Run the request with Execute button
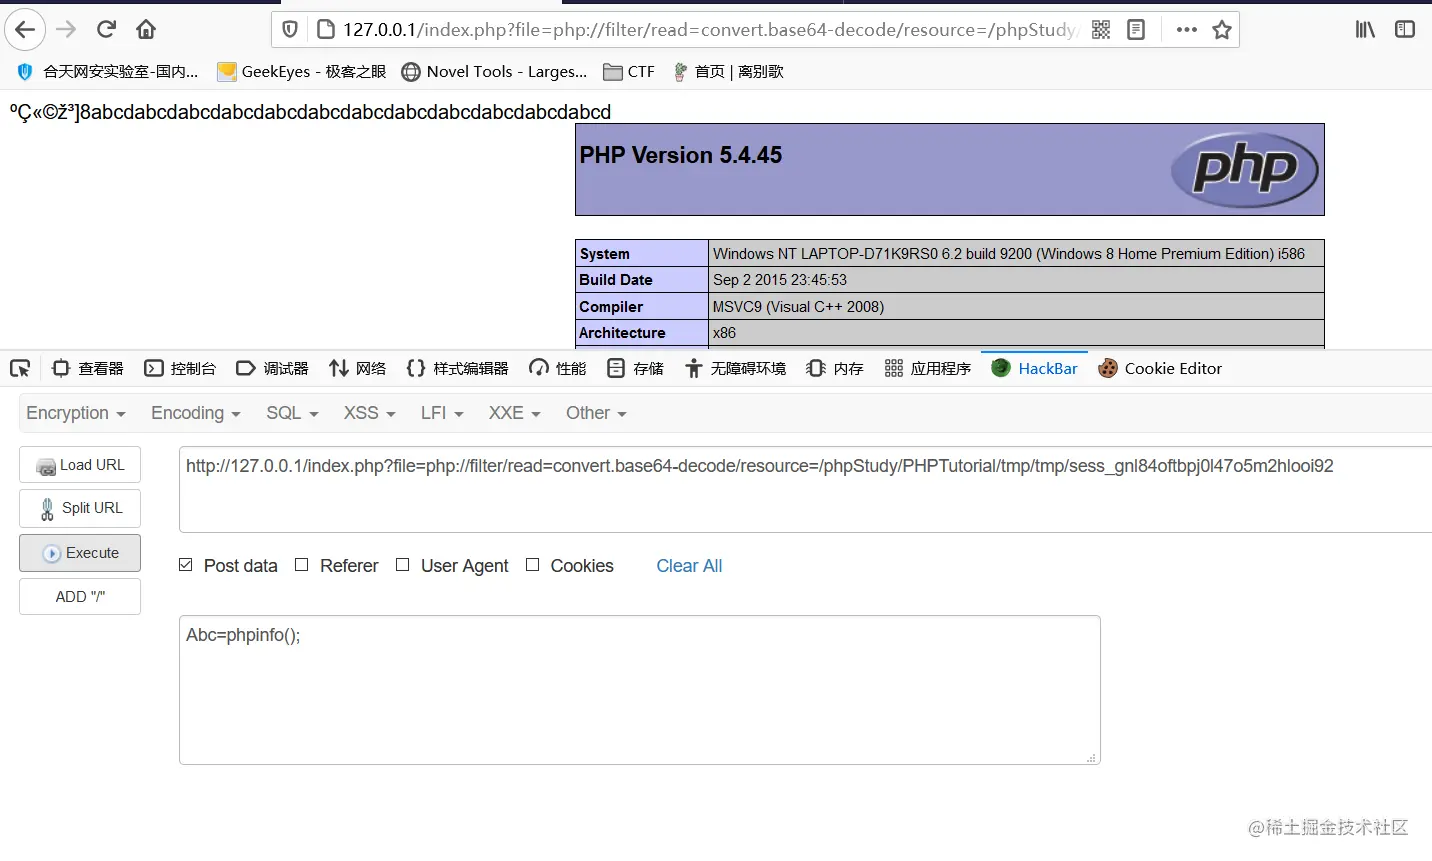 [x=80, y=553]
